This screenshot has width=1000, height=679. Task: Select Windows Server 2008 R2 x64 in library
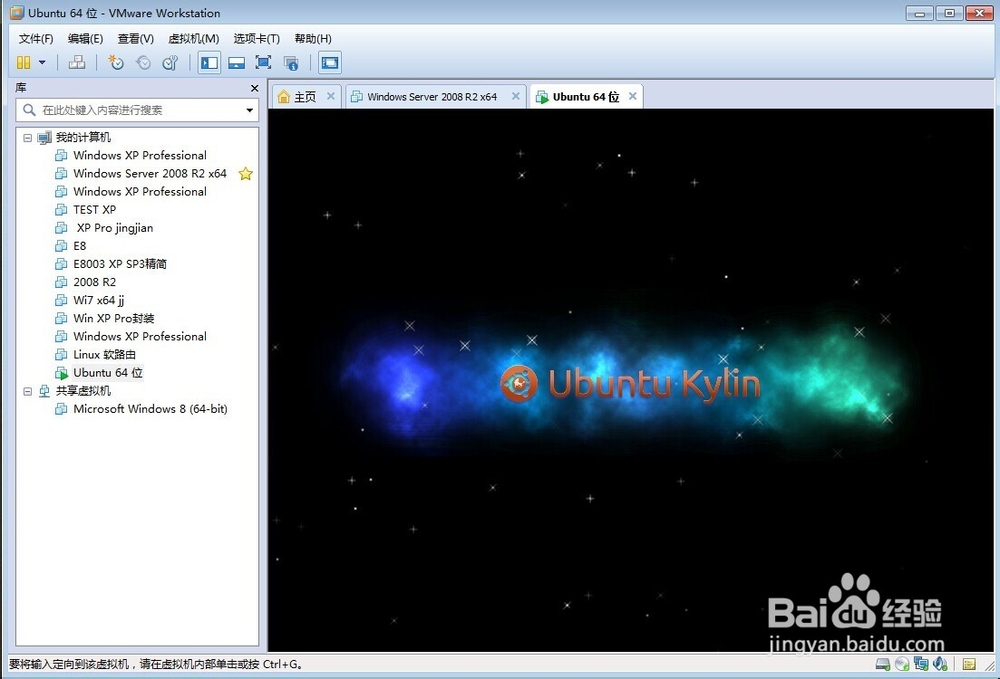pos(150,173)
